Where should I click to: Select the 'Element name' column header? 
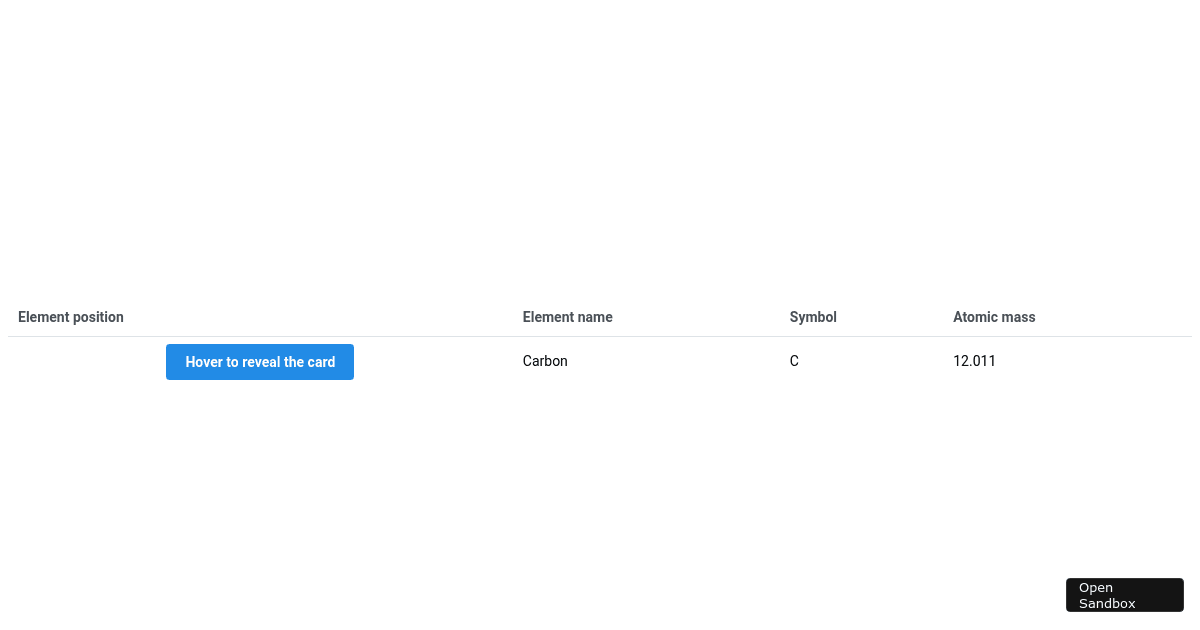[x=567, y=317]
